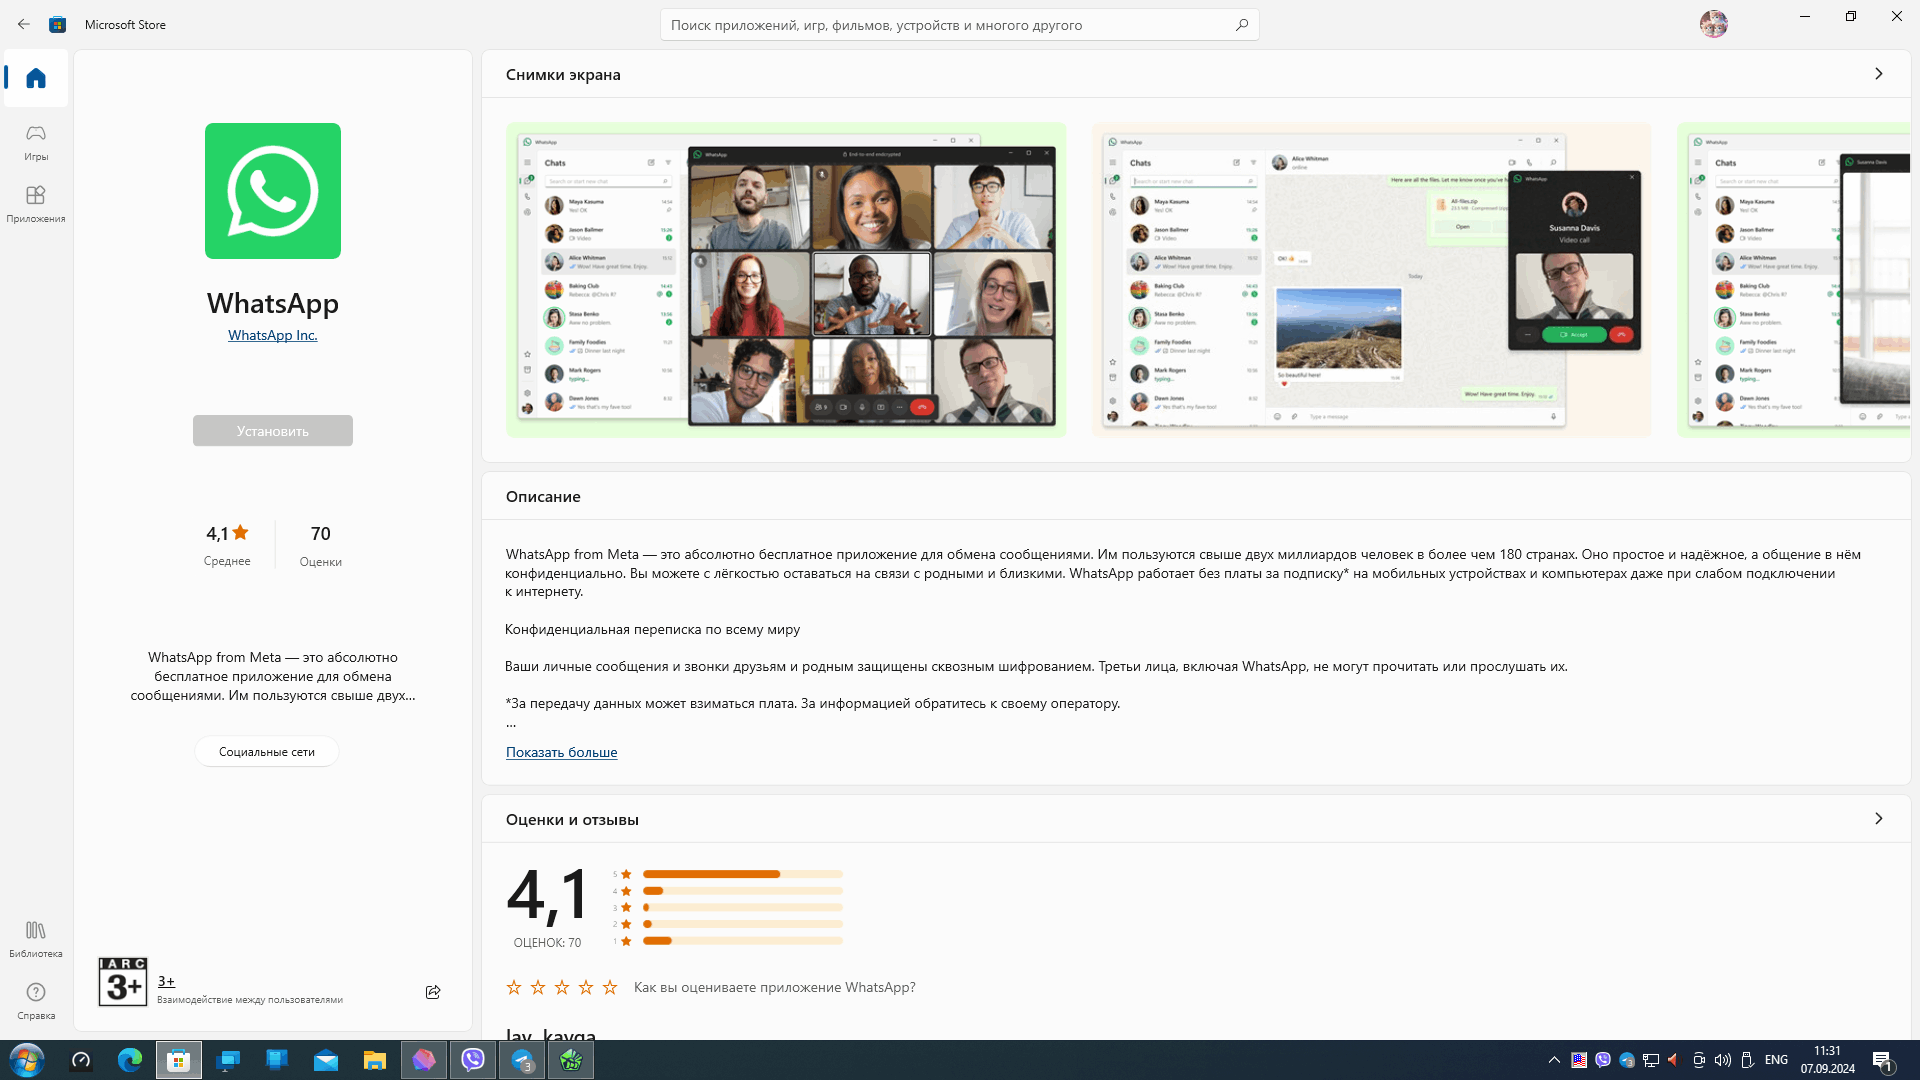Rate the app with one star
Screen dimensions: 1920x1080
[x=514, y=987]
